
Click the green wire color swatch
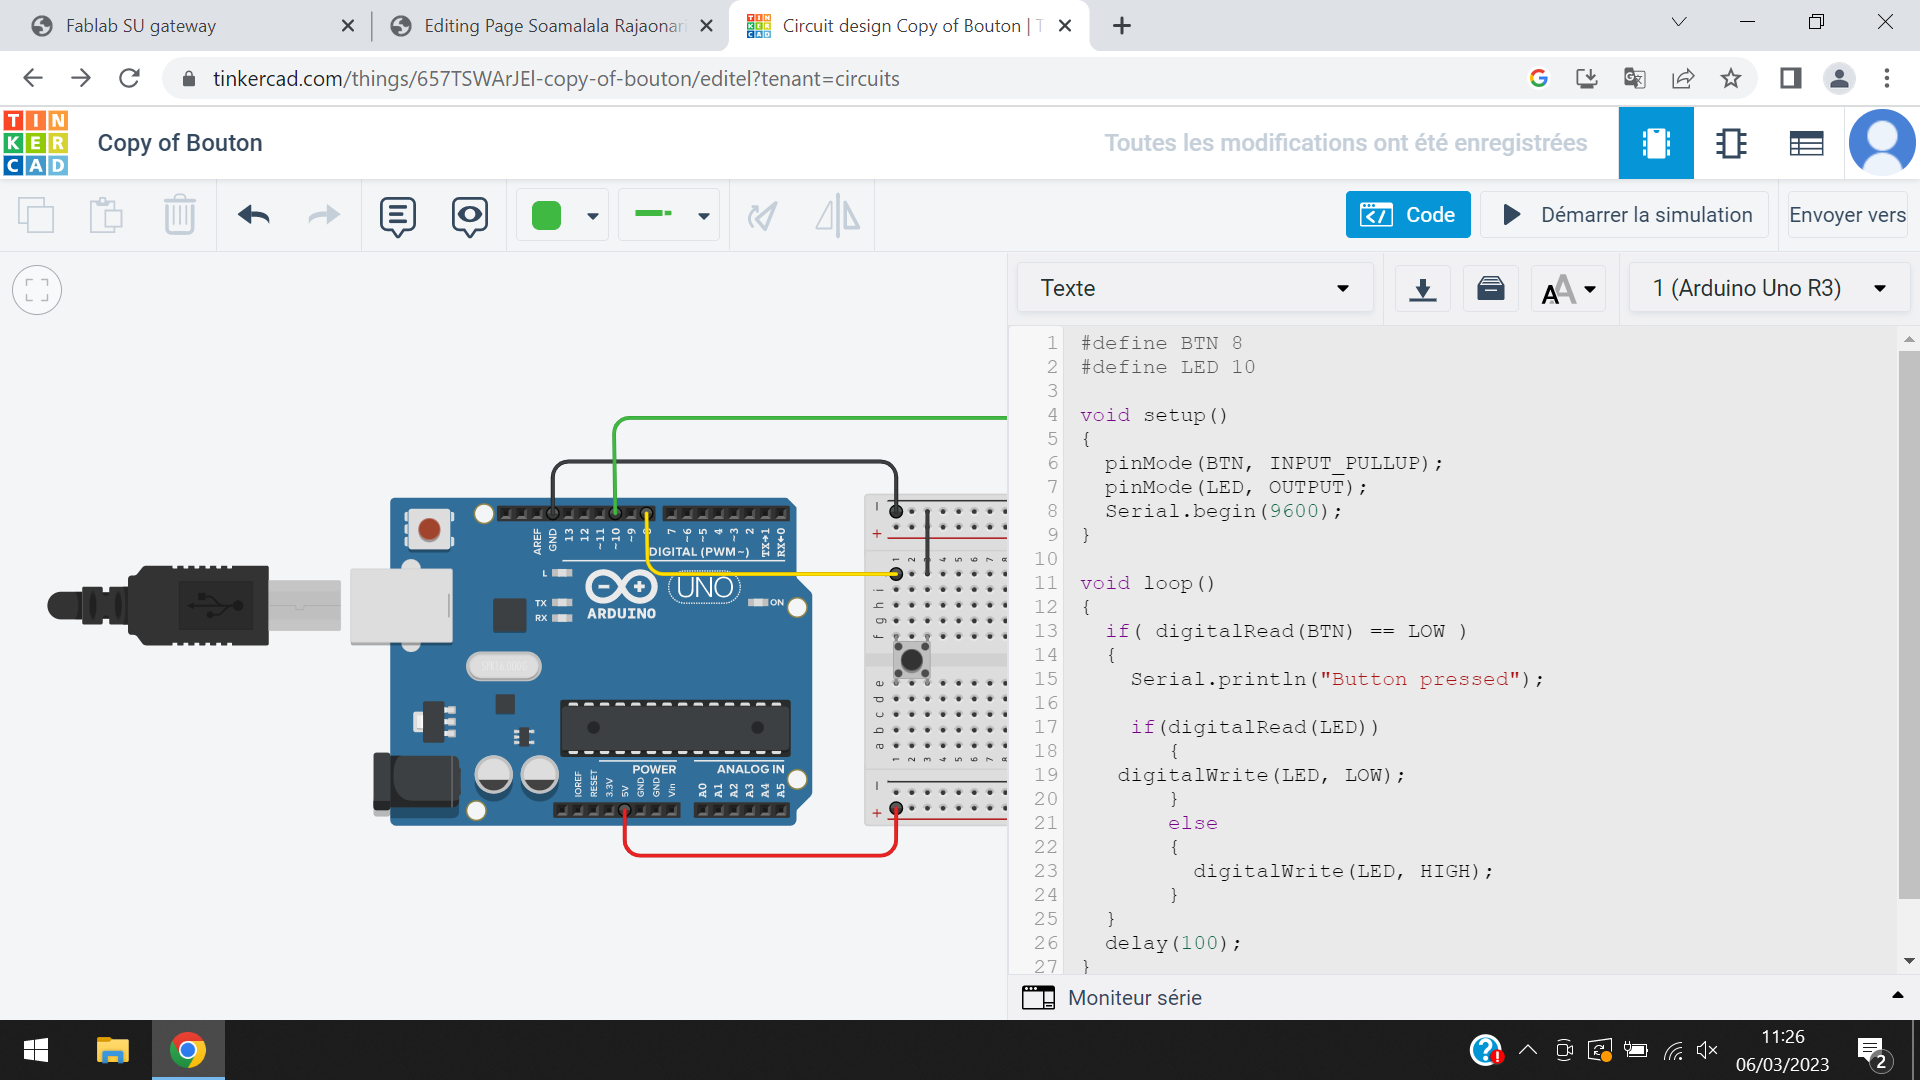tap(547, 215)
